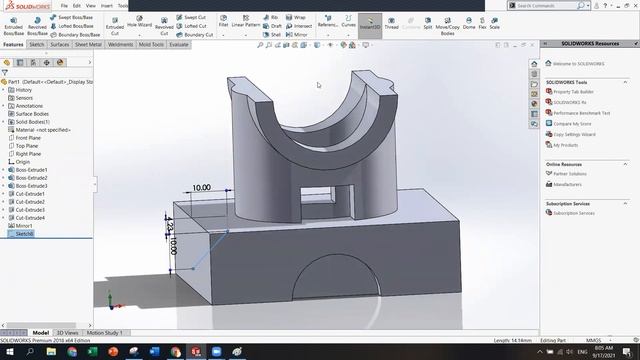Viewport: 640px width, 360px height.
Task: Select the Intersect tool
Action: click(299, 26)
